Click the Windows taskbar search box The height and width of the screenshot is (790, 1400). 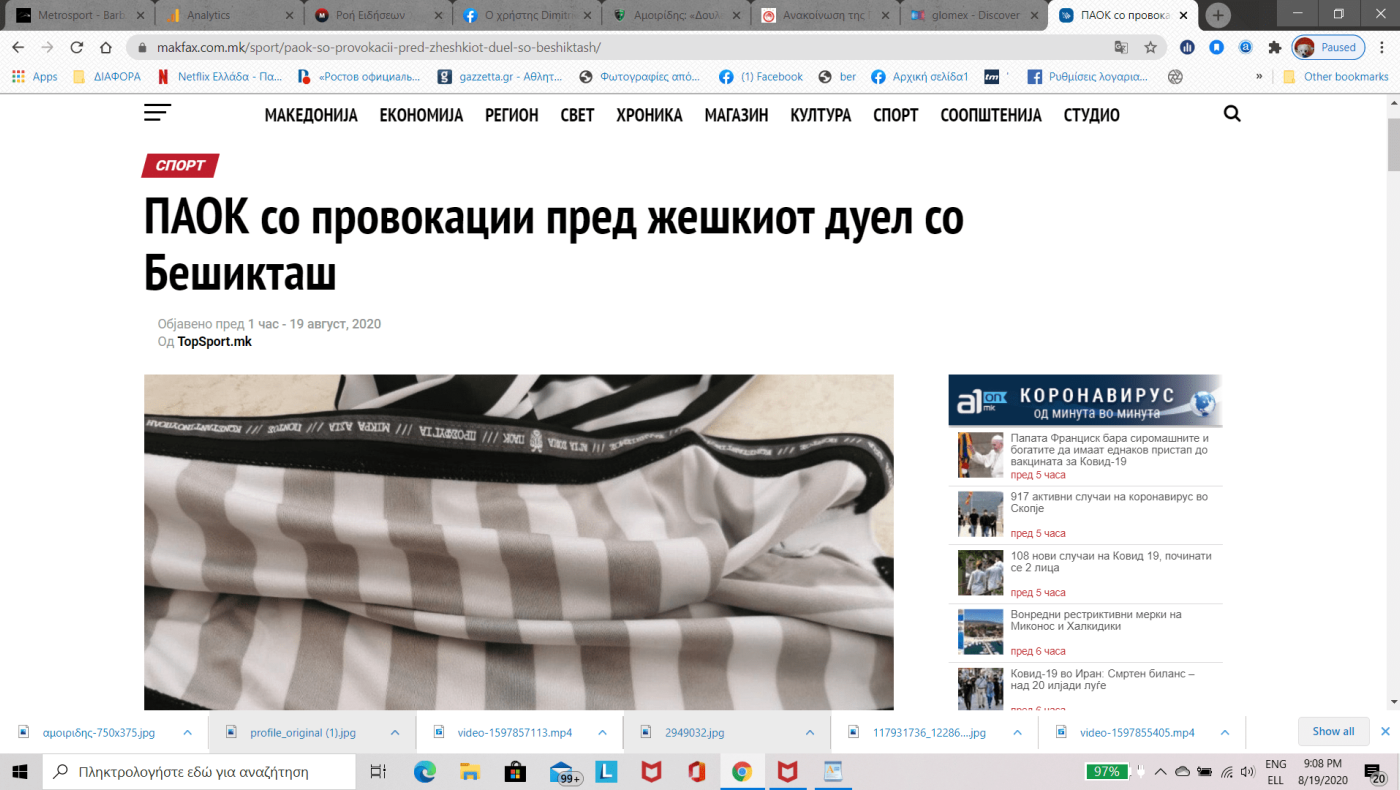click(x=200, y=771)
